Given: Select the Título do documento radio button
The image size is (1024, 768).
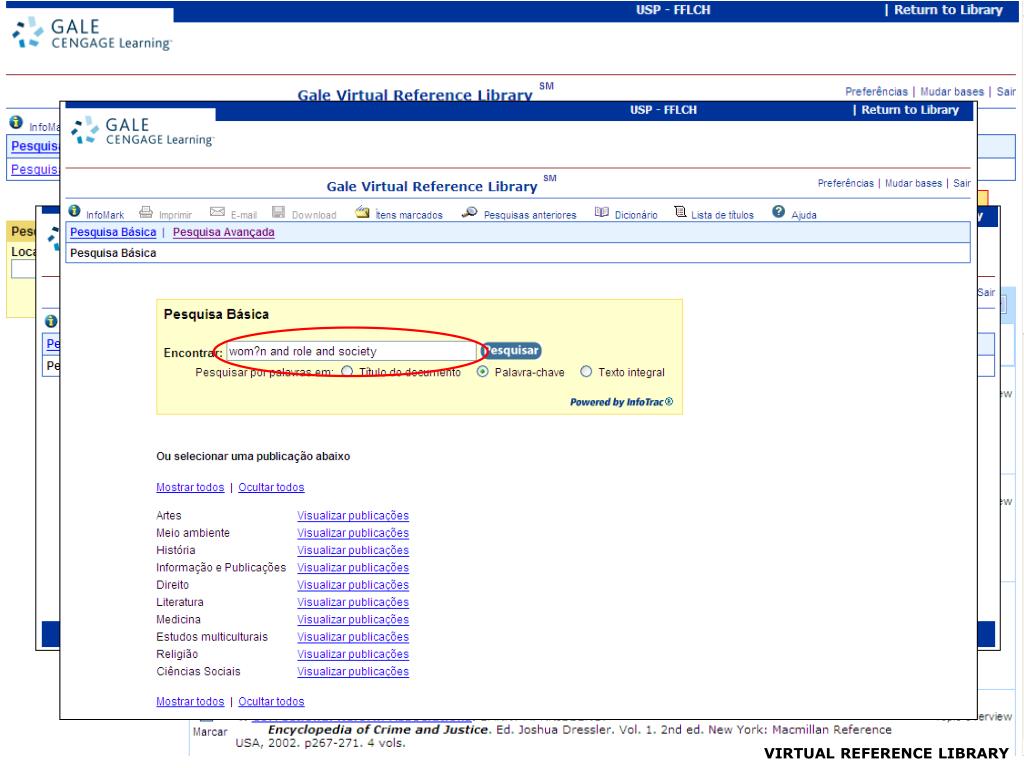Looking at the screenshot, I should point(347,371).
